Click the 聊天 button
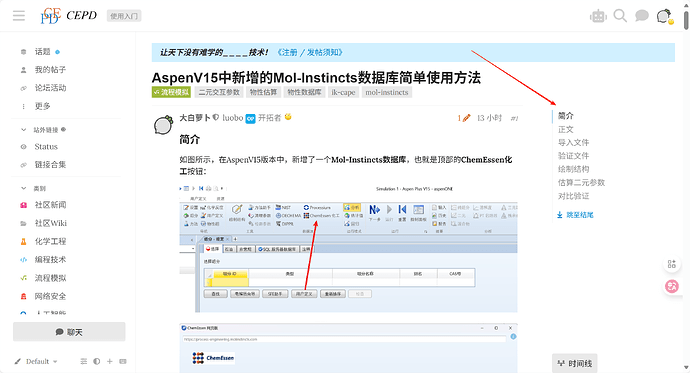690x373 pixels. [x=69, y=332]
